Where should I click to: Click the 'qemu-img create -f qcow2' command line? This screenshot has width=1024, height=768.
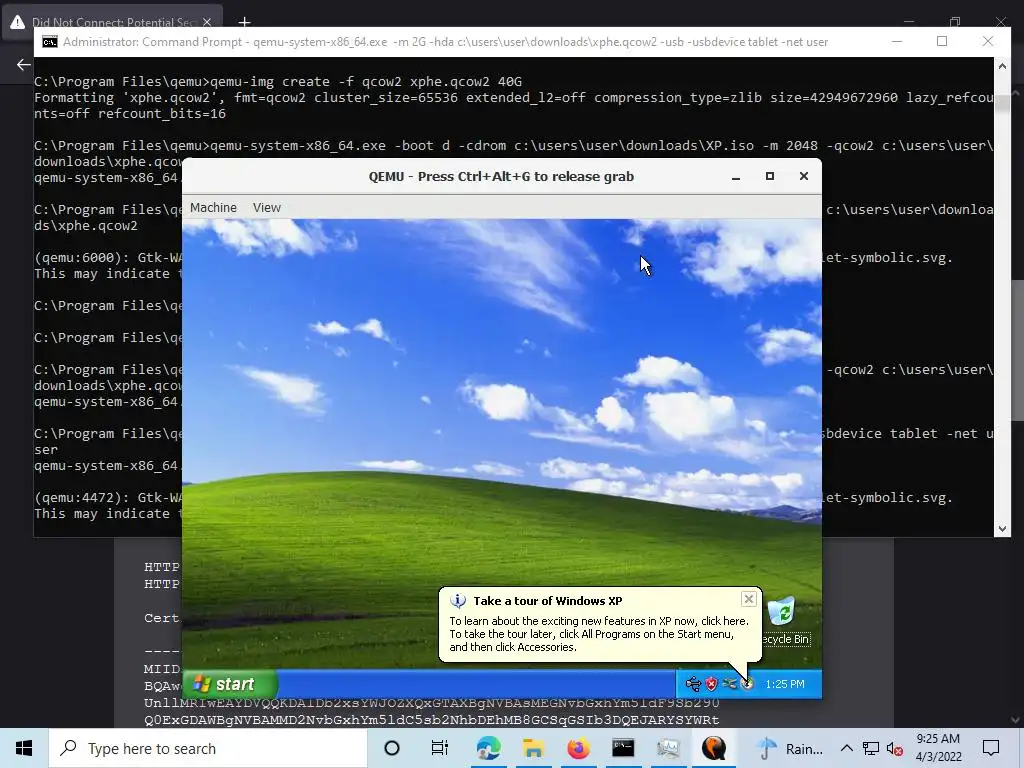click(x=278, y=82)
